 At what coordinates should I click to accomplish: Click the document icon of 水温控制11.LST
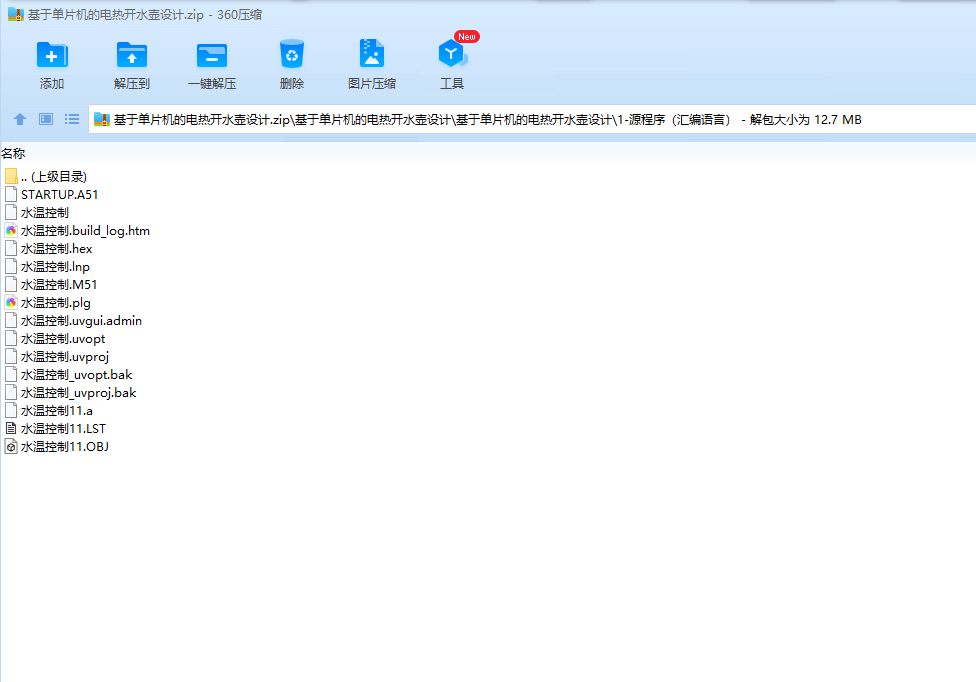11,428
